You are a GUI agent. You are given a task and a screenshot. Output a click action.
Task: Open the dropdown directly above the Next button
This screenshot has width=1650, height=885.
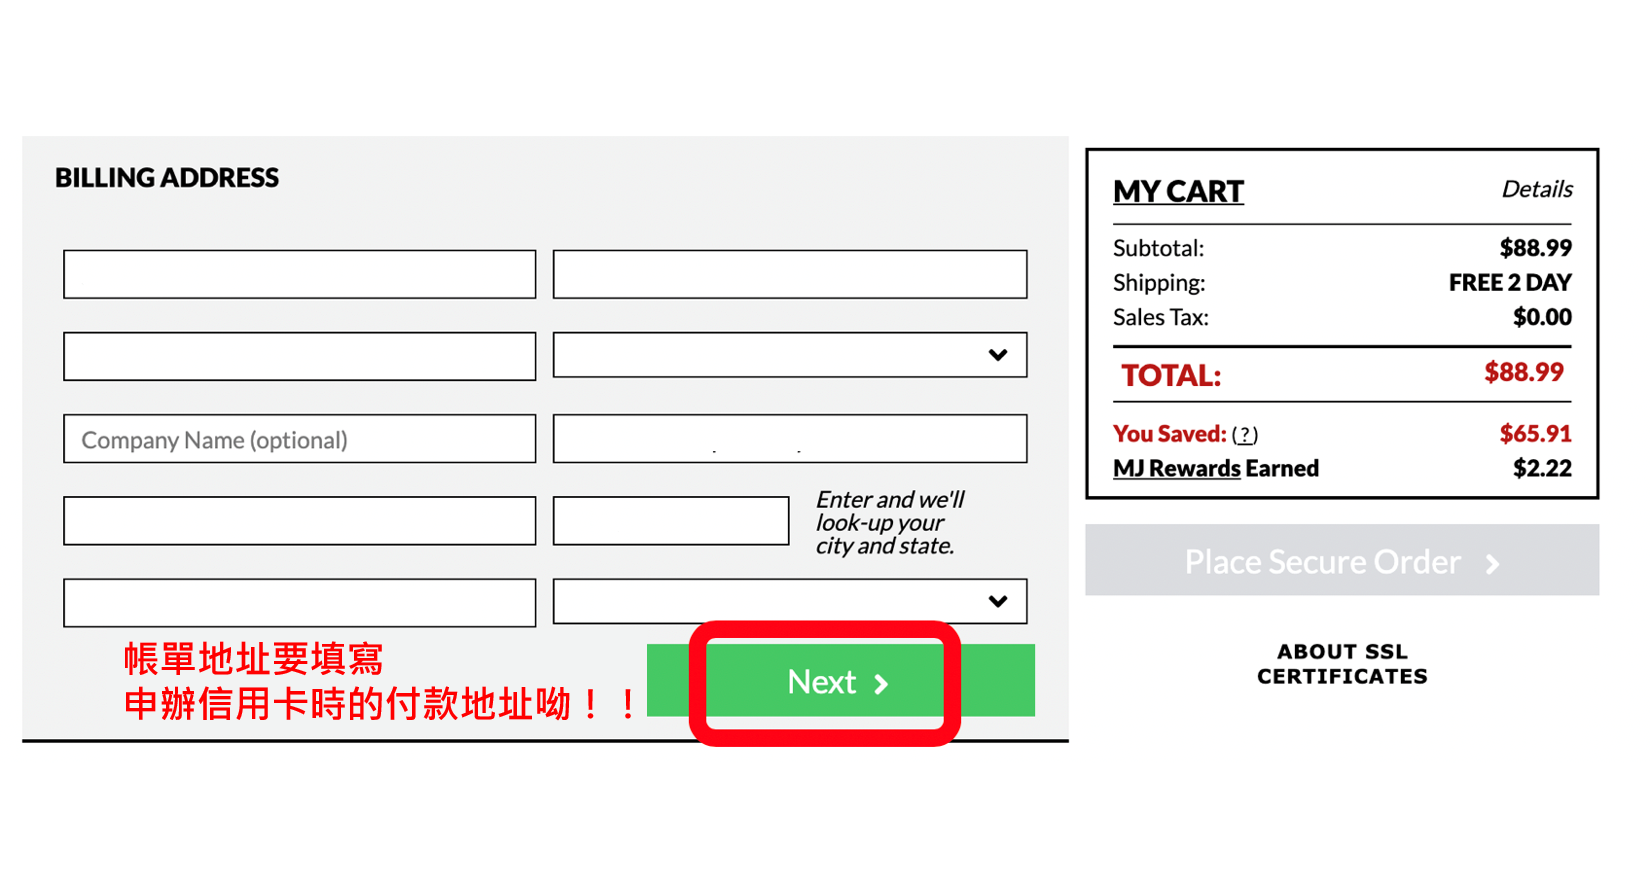789,602
